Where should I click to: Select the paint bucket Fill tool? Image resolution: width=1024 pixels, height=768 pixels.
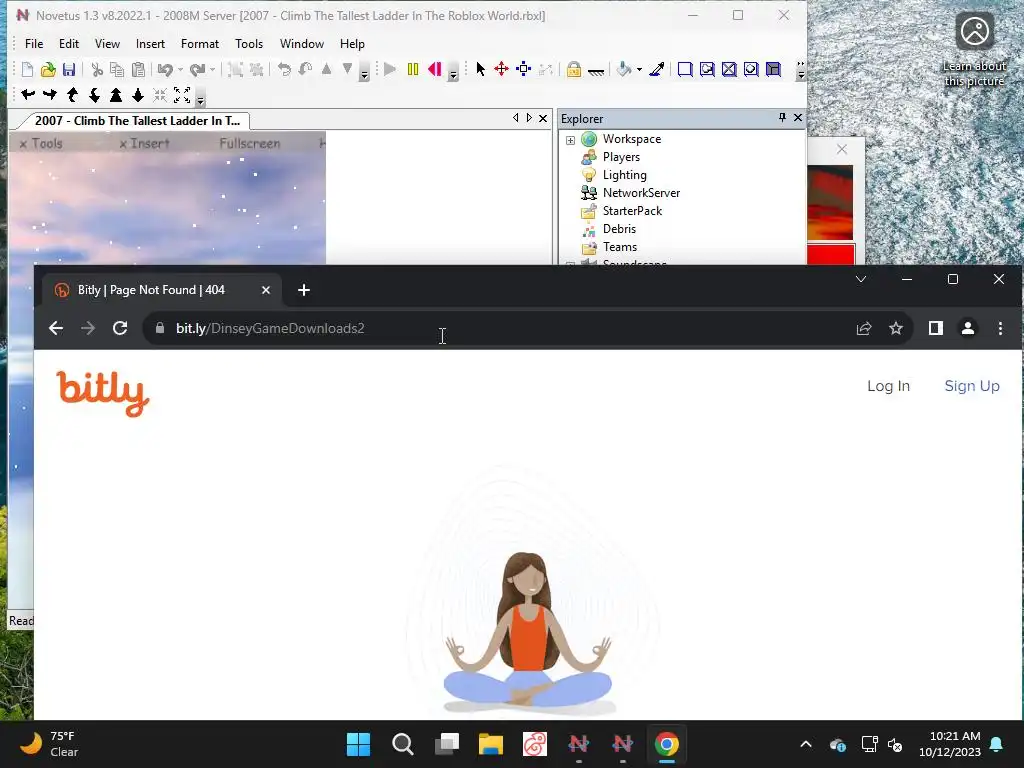[624, 69]
